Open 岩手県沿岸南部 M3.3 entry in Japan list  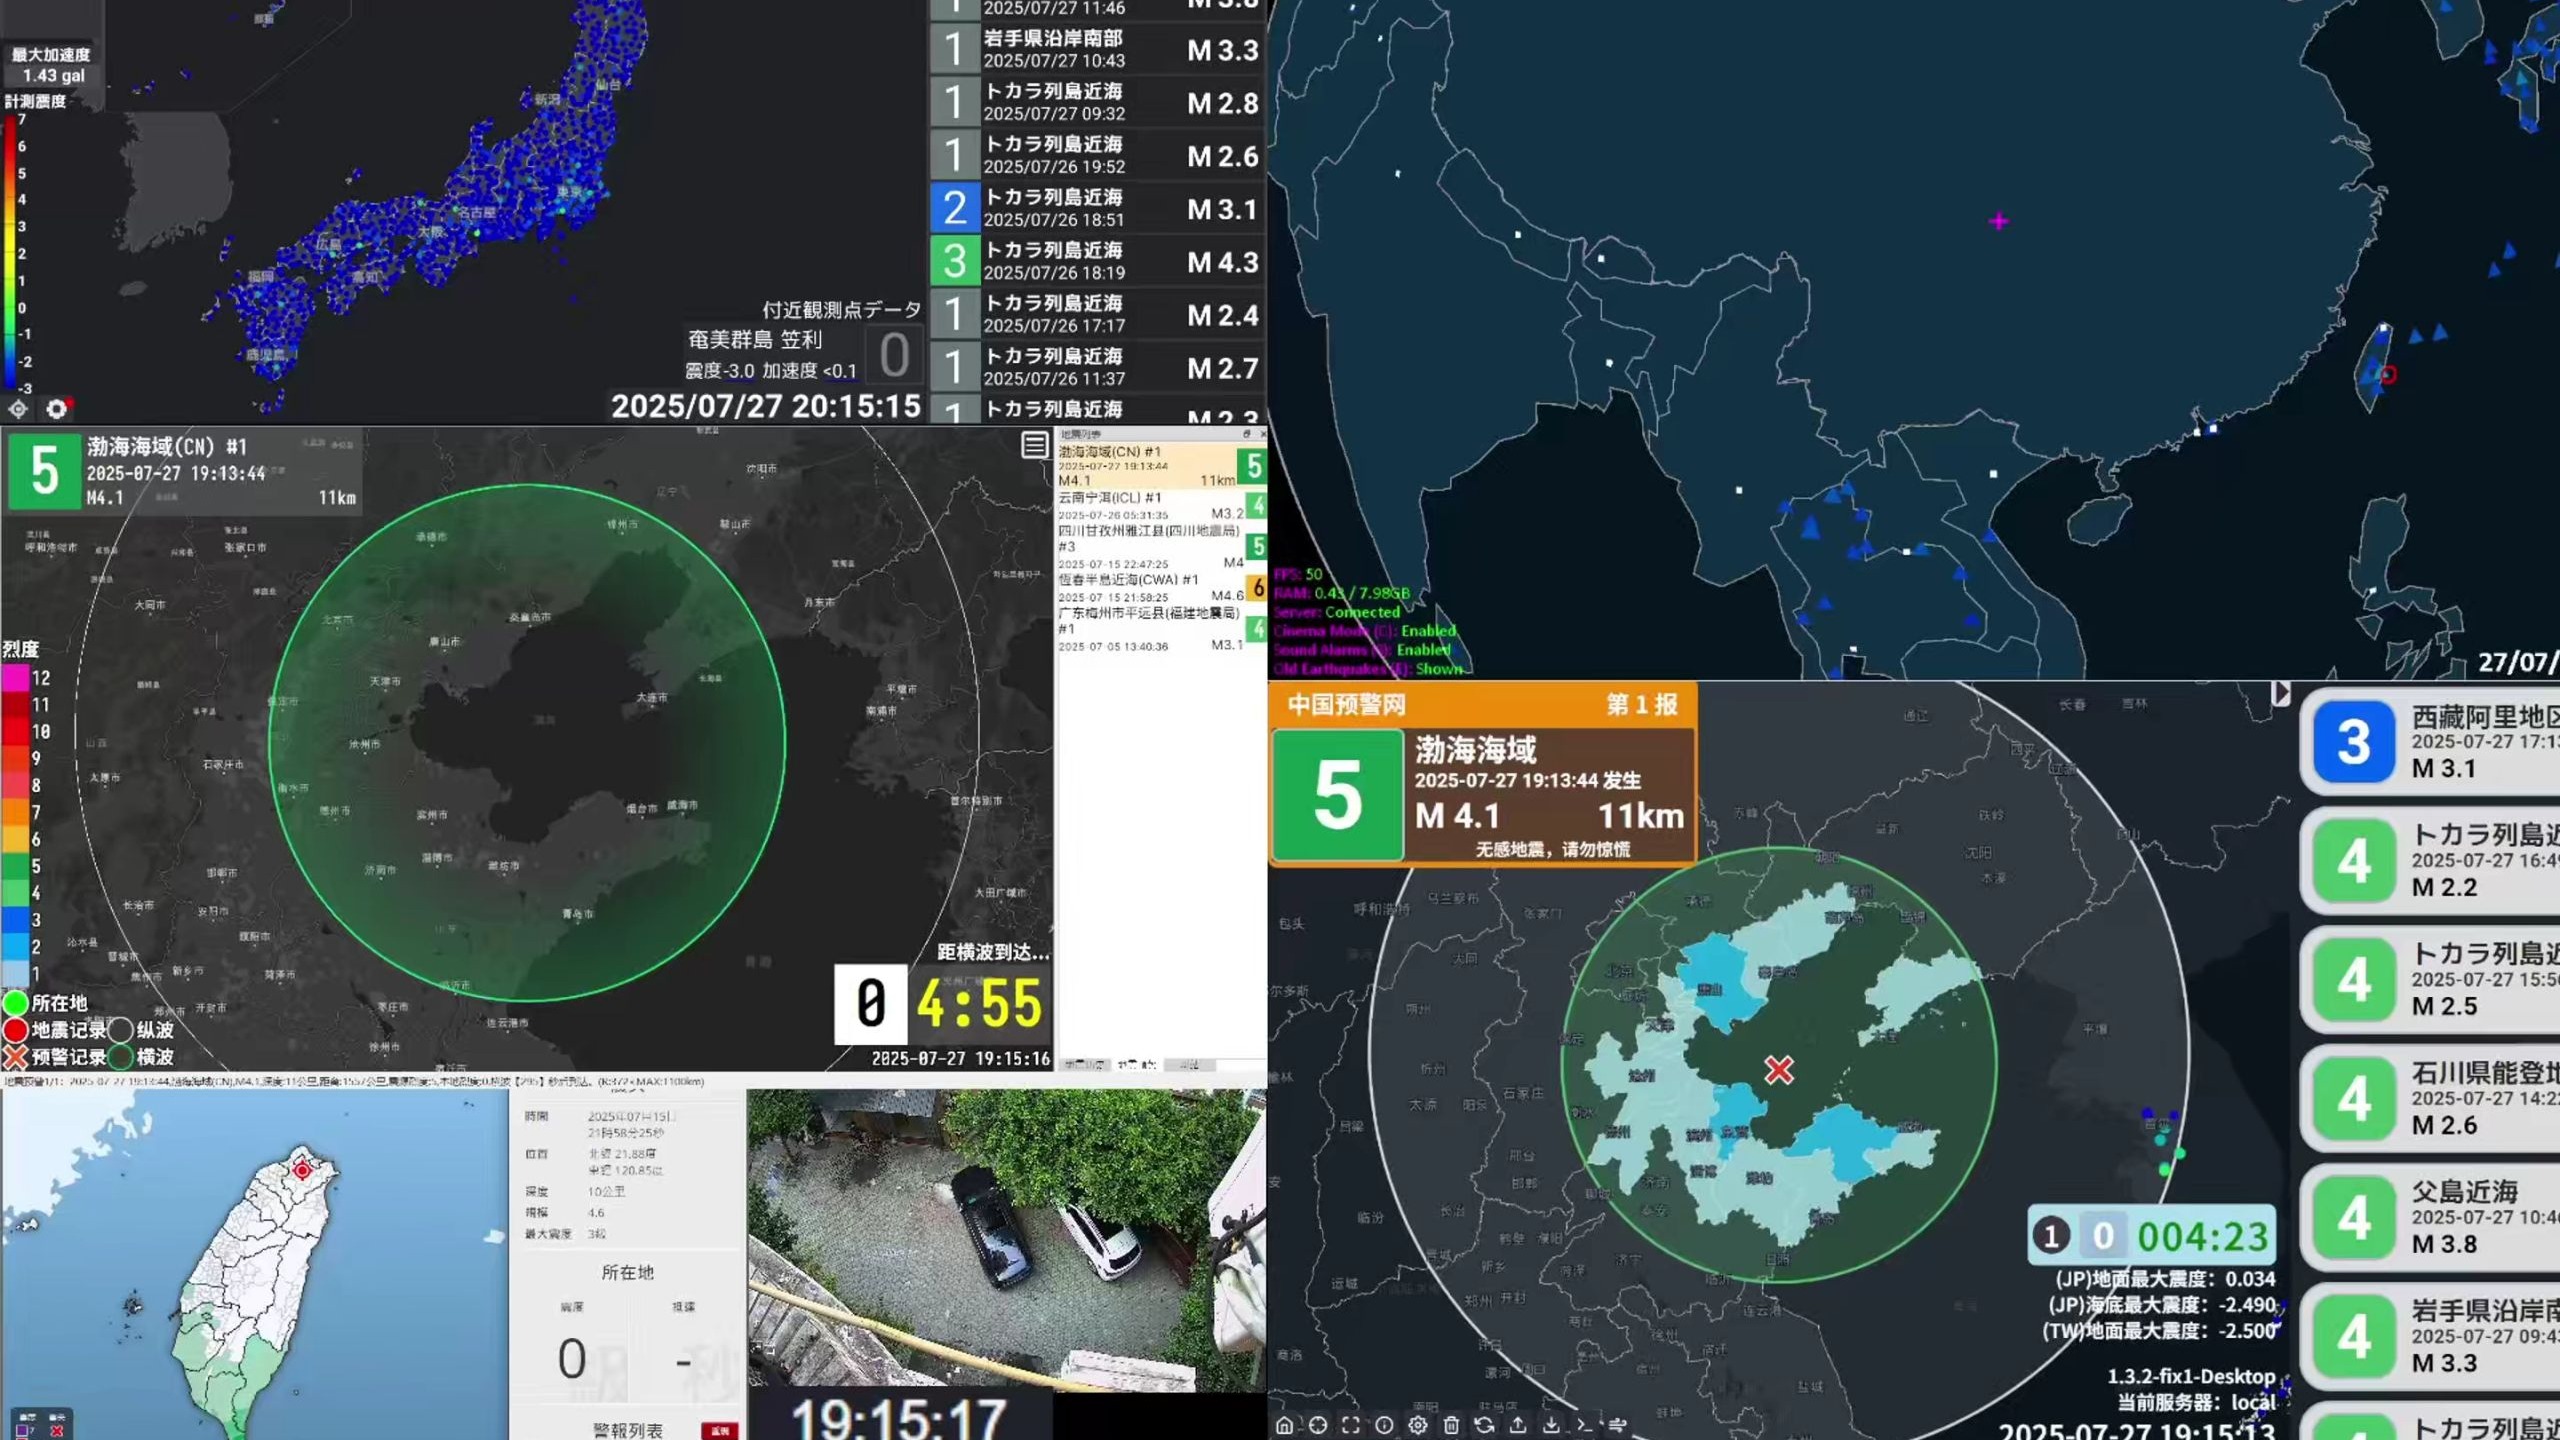click(x=1097, y=49)
